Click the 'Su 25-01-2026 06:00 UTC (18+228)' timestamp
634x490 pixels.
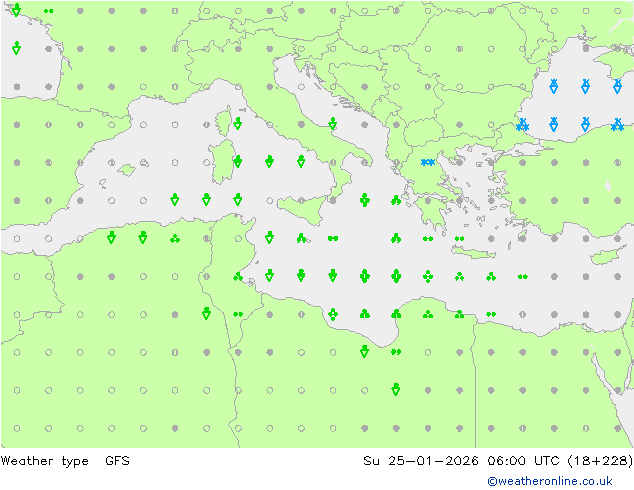coord(498,460)
